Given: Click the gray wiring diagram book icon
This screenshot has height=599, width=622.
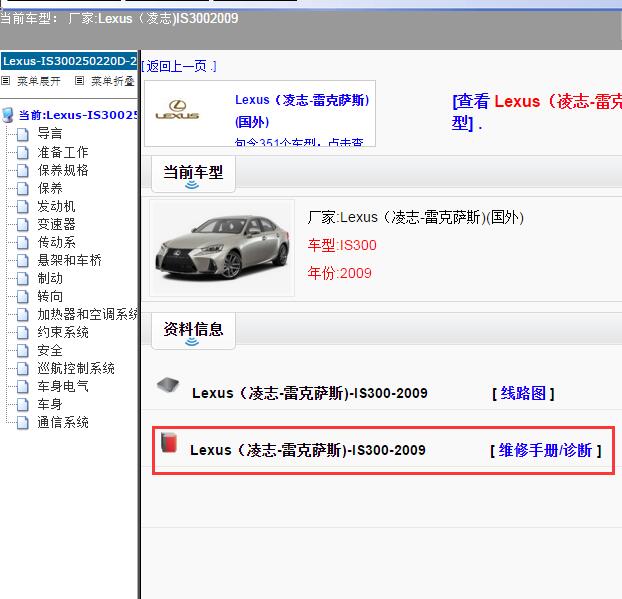Looking at the screenshot, I should 168,384.
